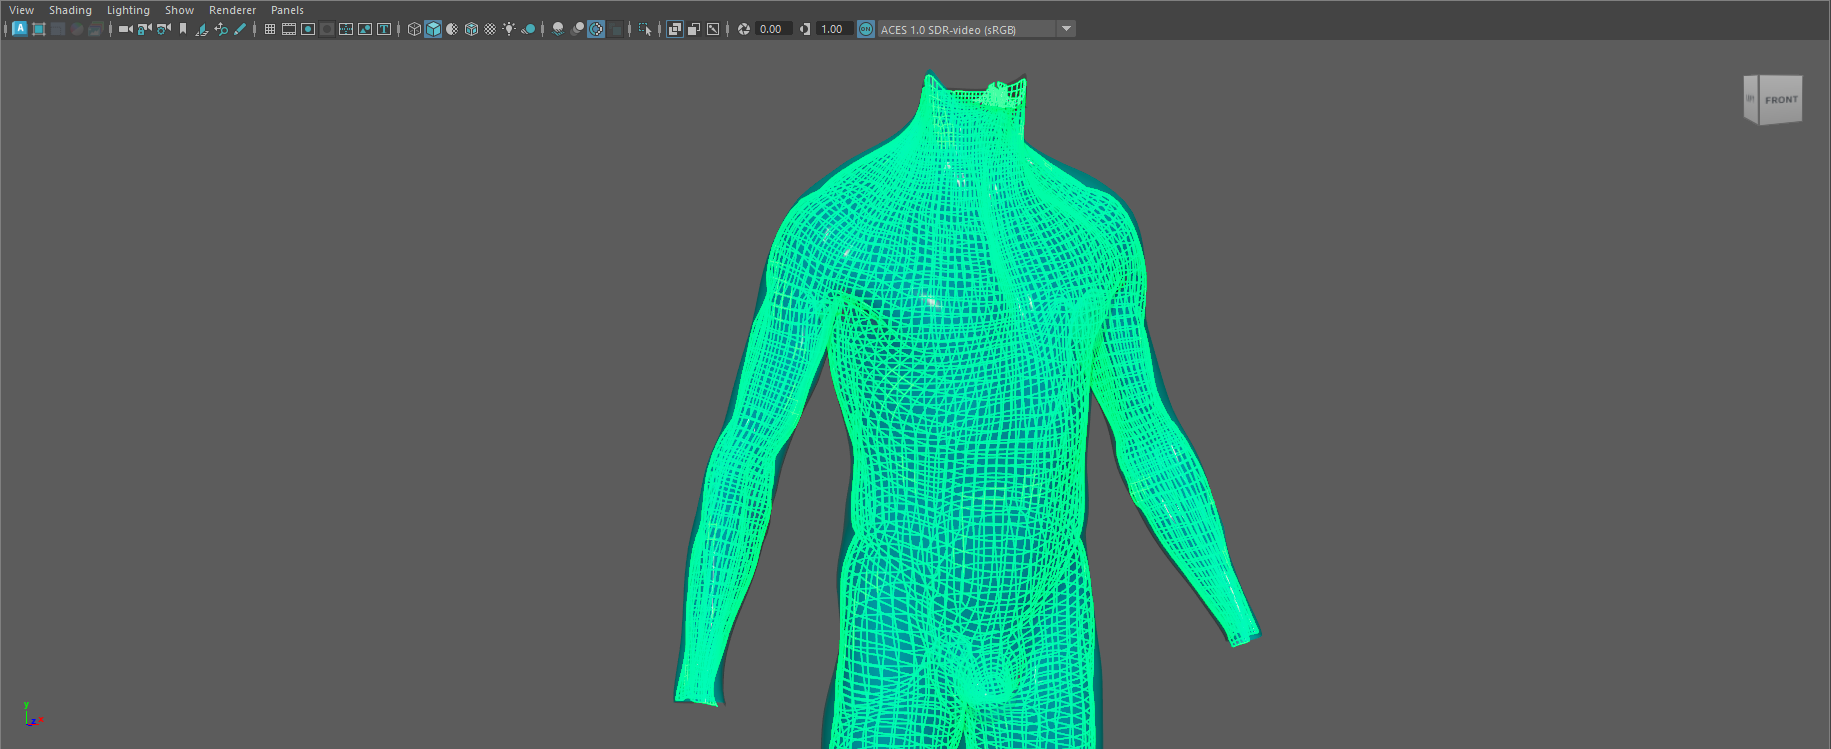Open the Shading menu
Image resolution: width=1831 pixels, height=749 pixels.
point(70,10)
